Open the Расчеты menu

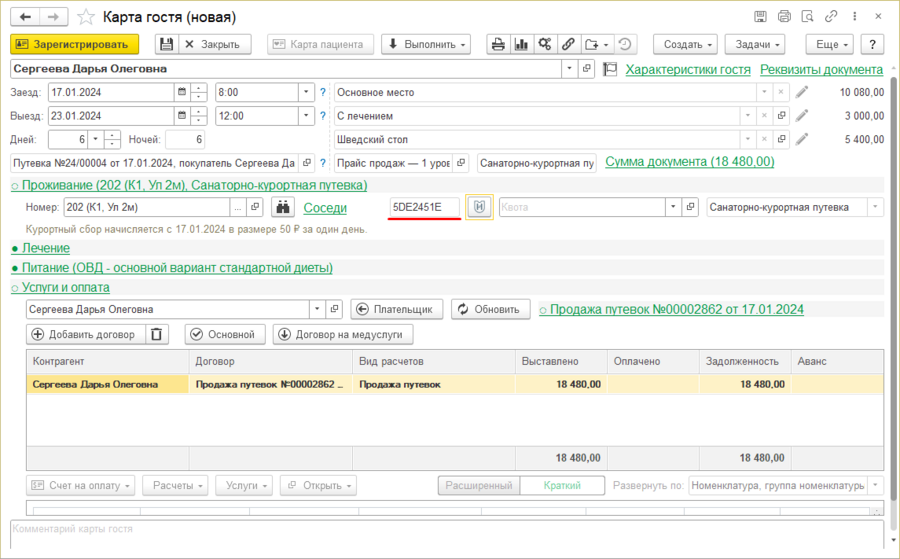click(x=175, y=486)
